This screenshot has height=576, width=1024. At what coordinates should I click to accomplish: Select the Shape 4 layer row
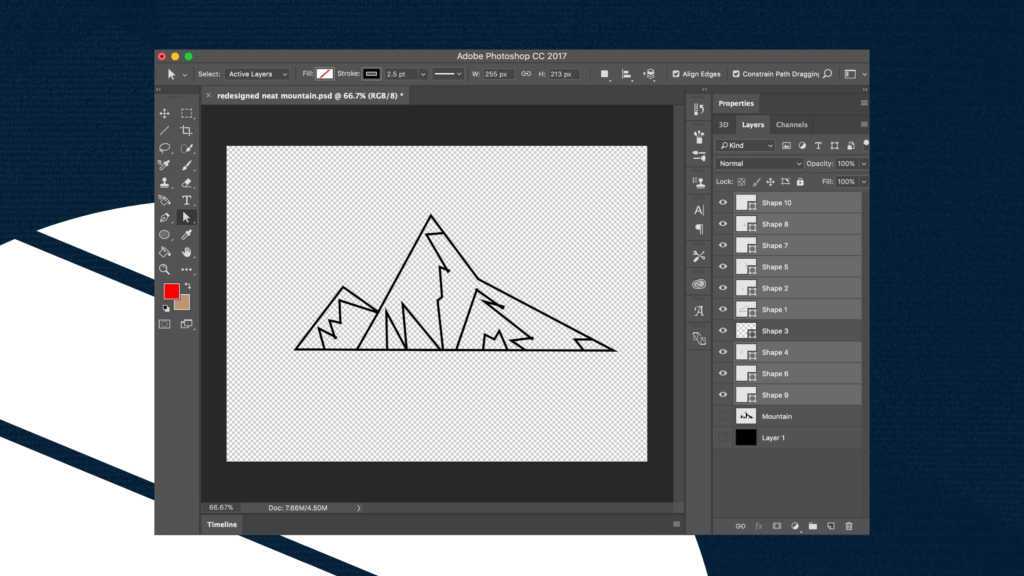pyautogui.click(x=788, y=352)
